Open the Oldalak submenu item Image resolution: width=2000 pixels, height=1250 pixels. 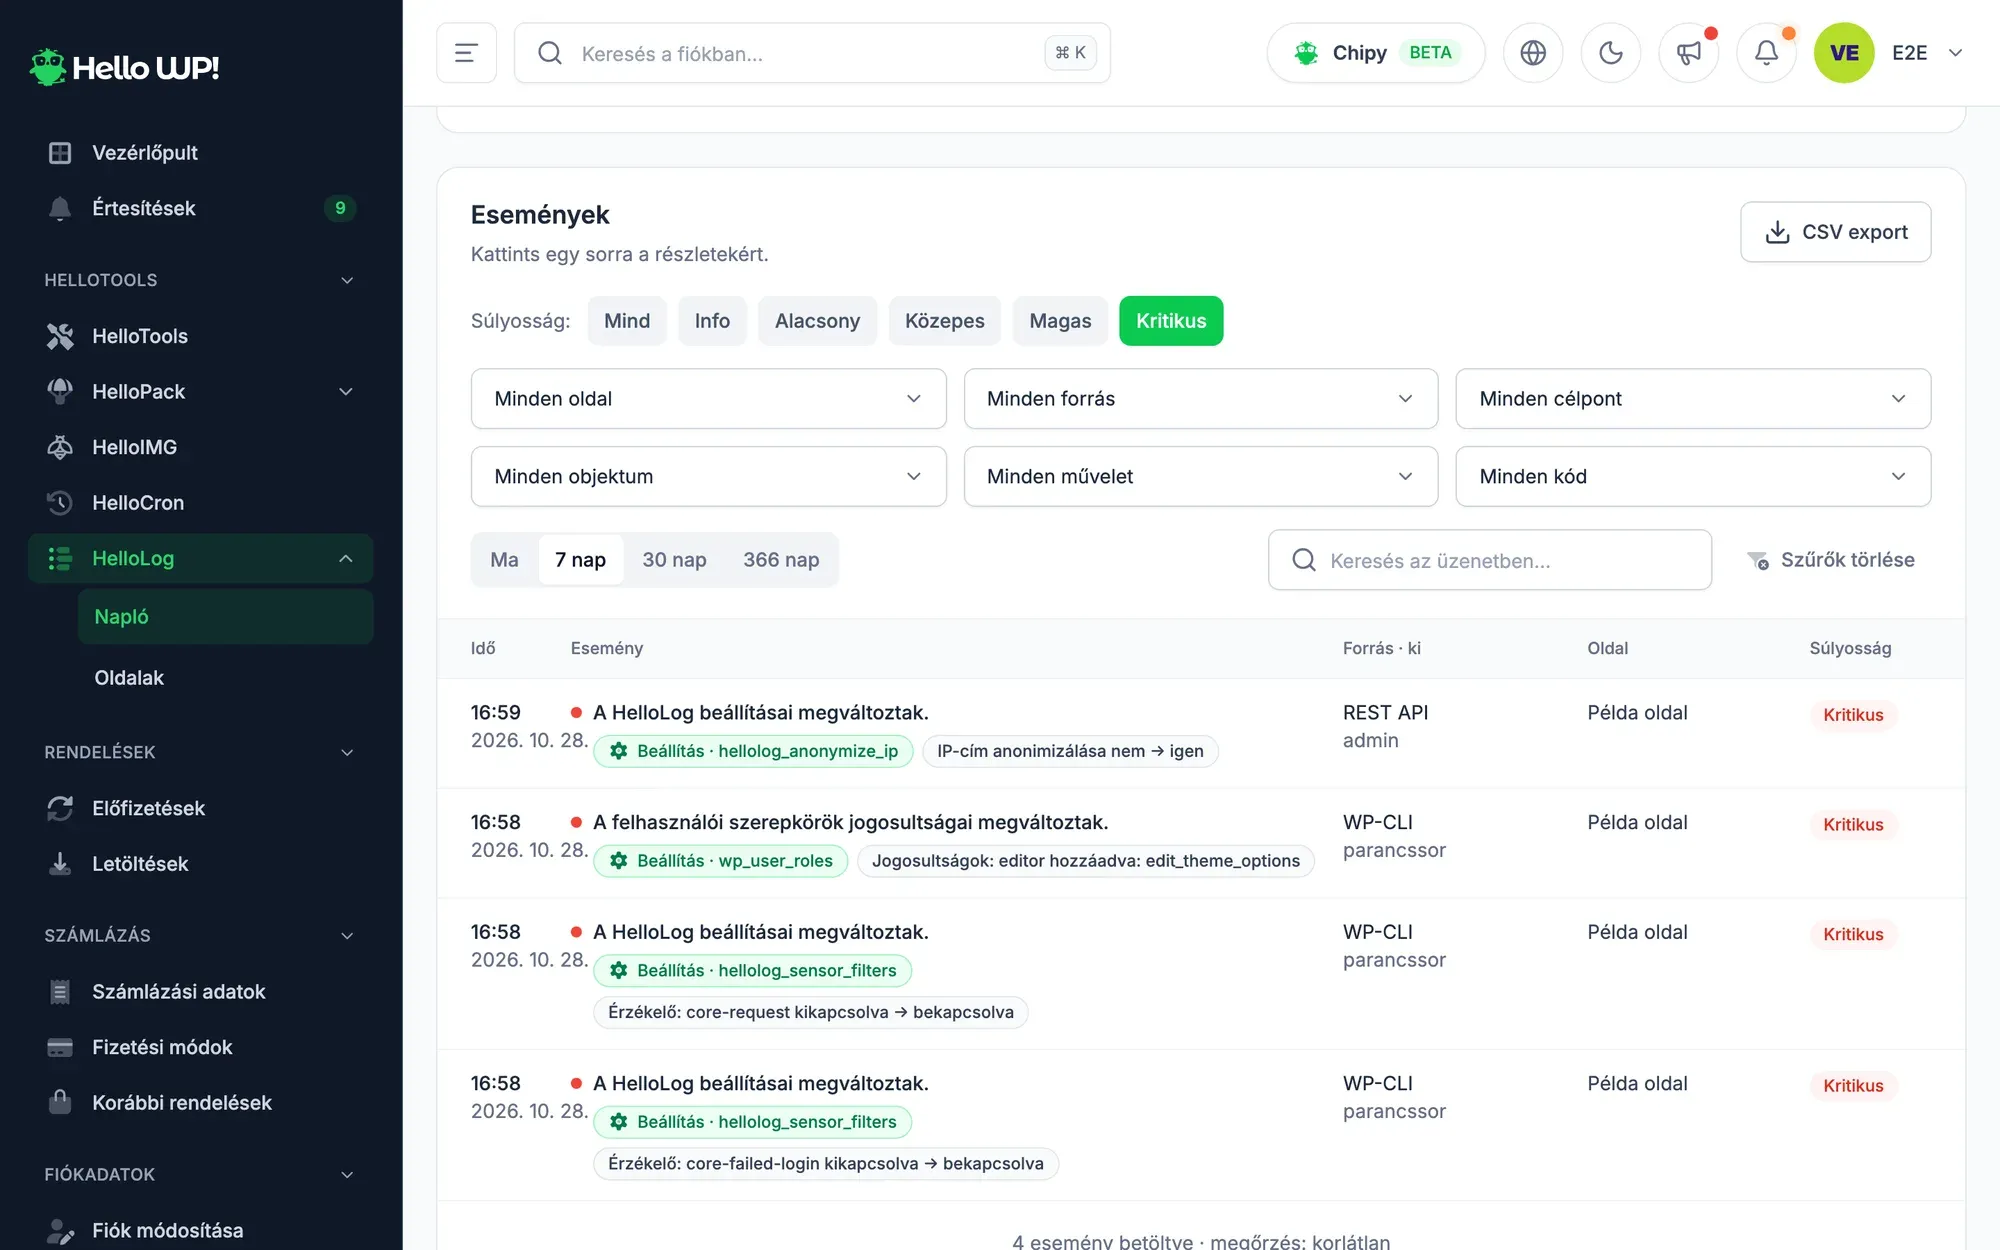(x=225, y=678)
